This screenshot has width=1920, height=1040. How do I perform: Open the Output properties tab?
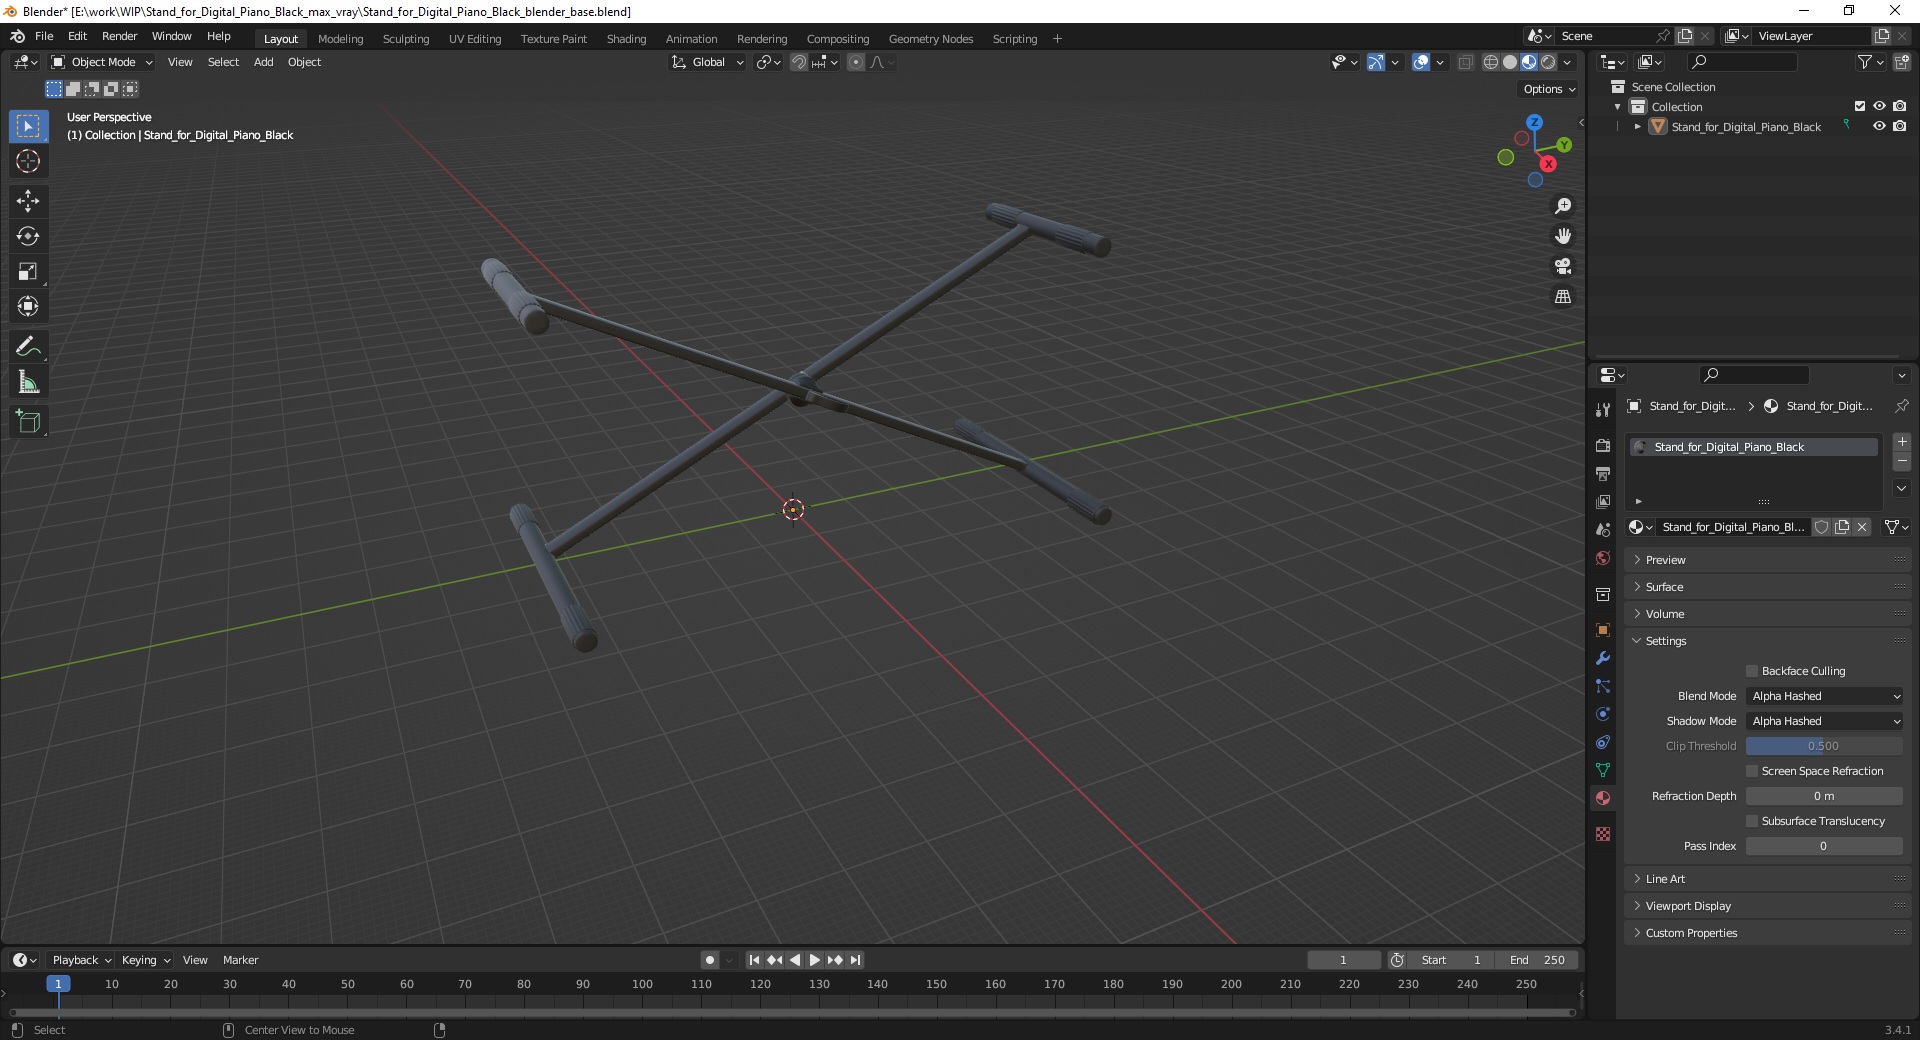click(1603, 473)
